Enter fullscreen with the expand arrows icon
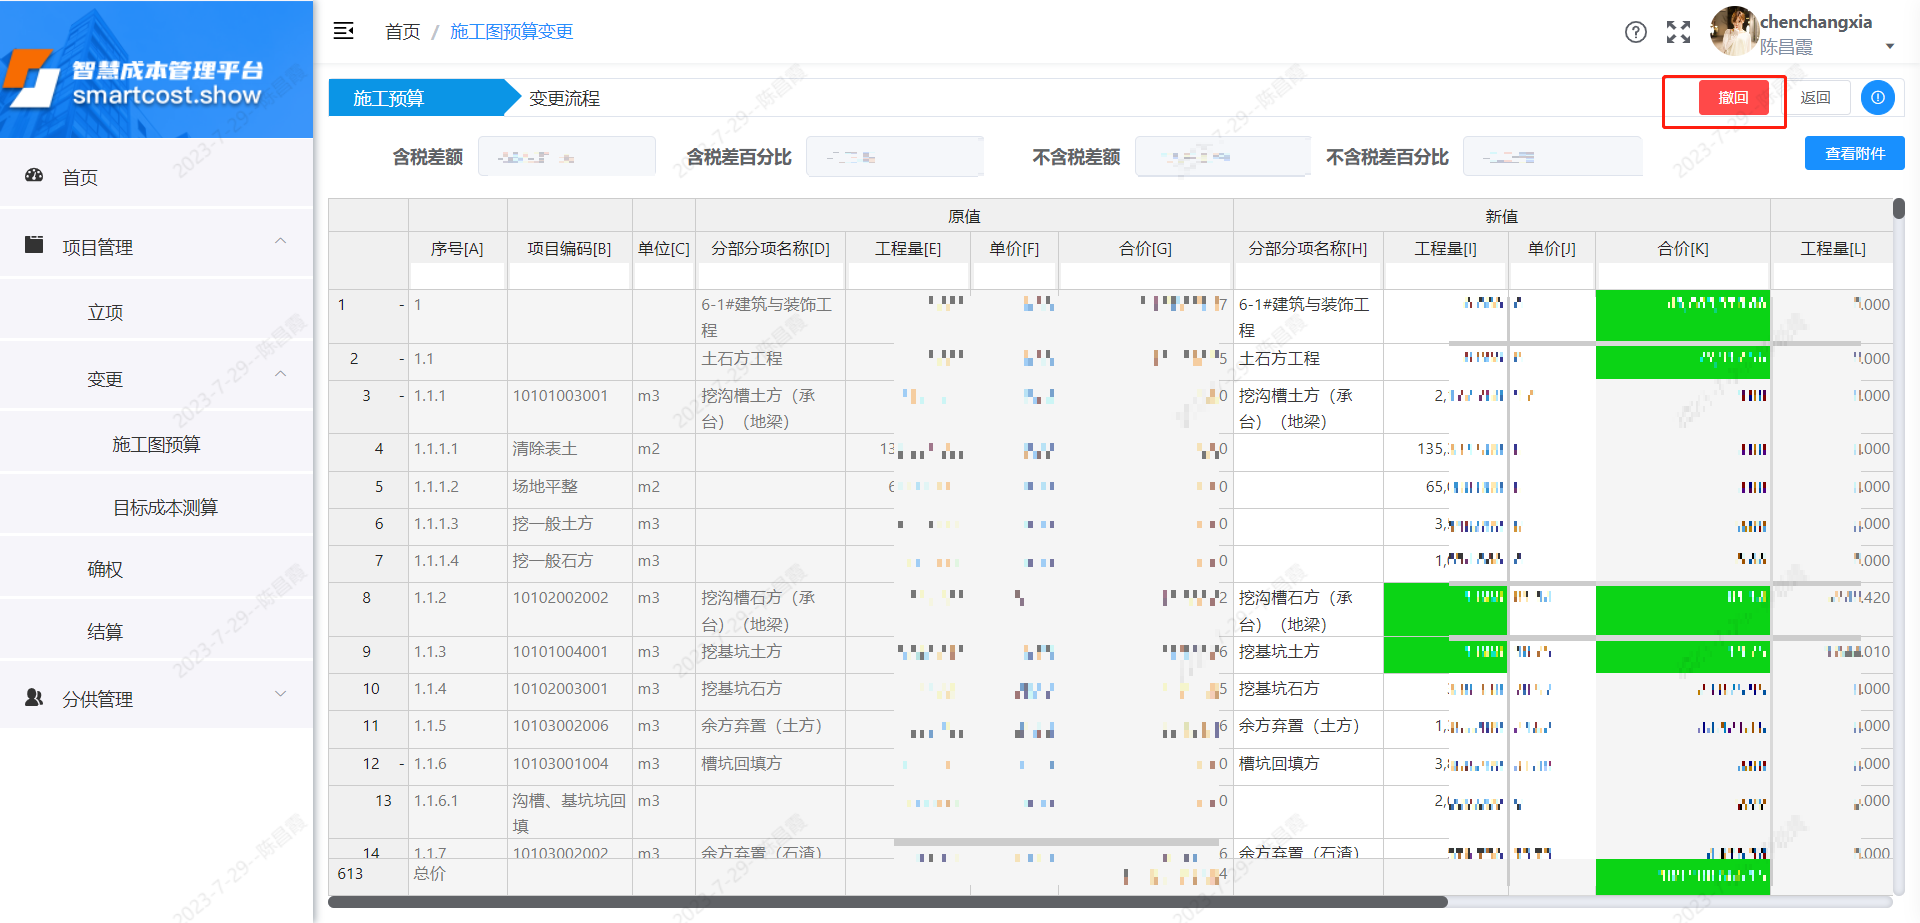This screenshot has width=1920, height=923. [x=1678, y=32]
